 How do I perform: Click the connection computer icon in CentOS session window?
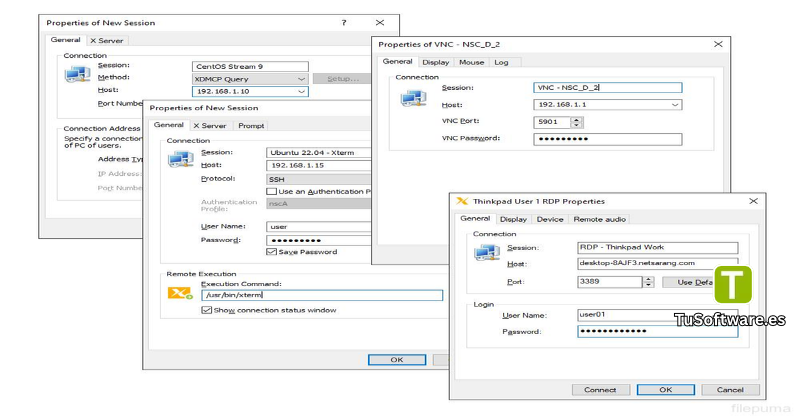pos(78,75)
